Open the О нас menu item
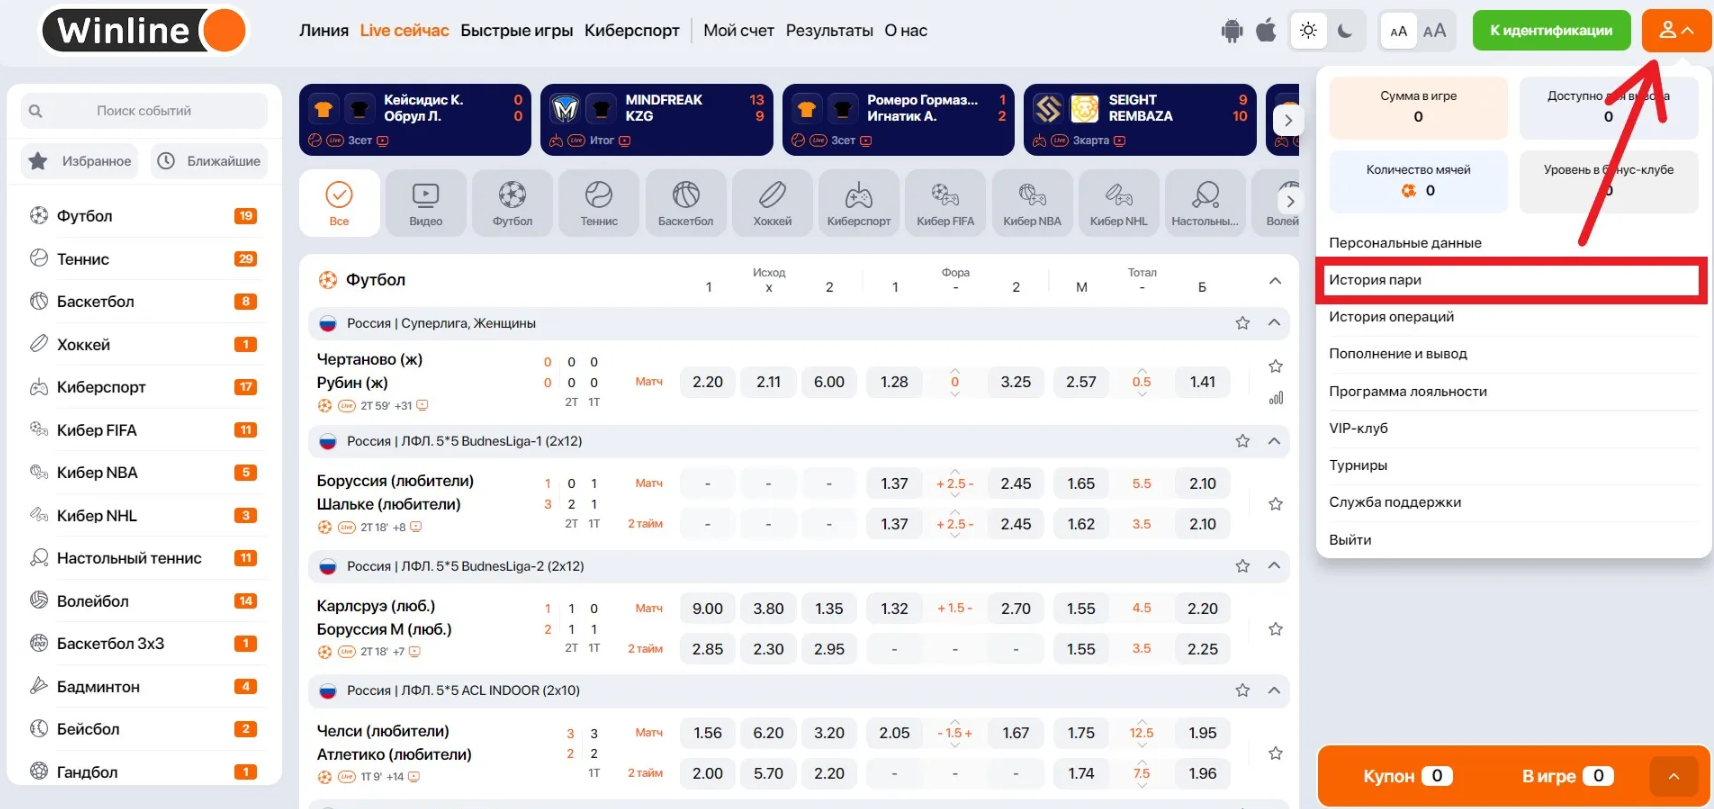The width and height of the screenshot is (1714, 809). [906, 31]
